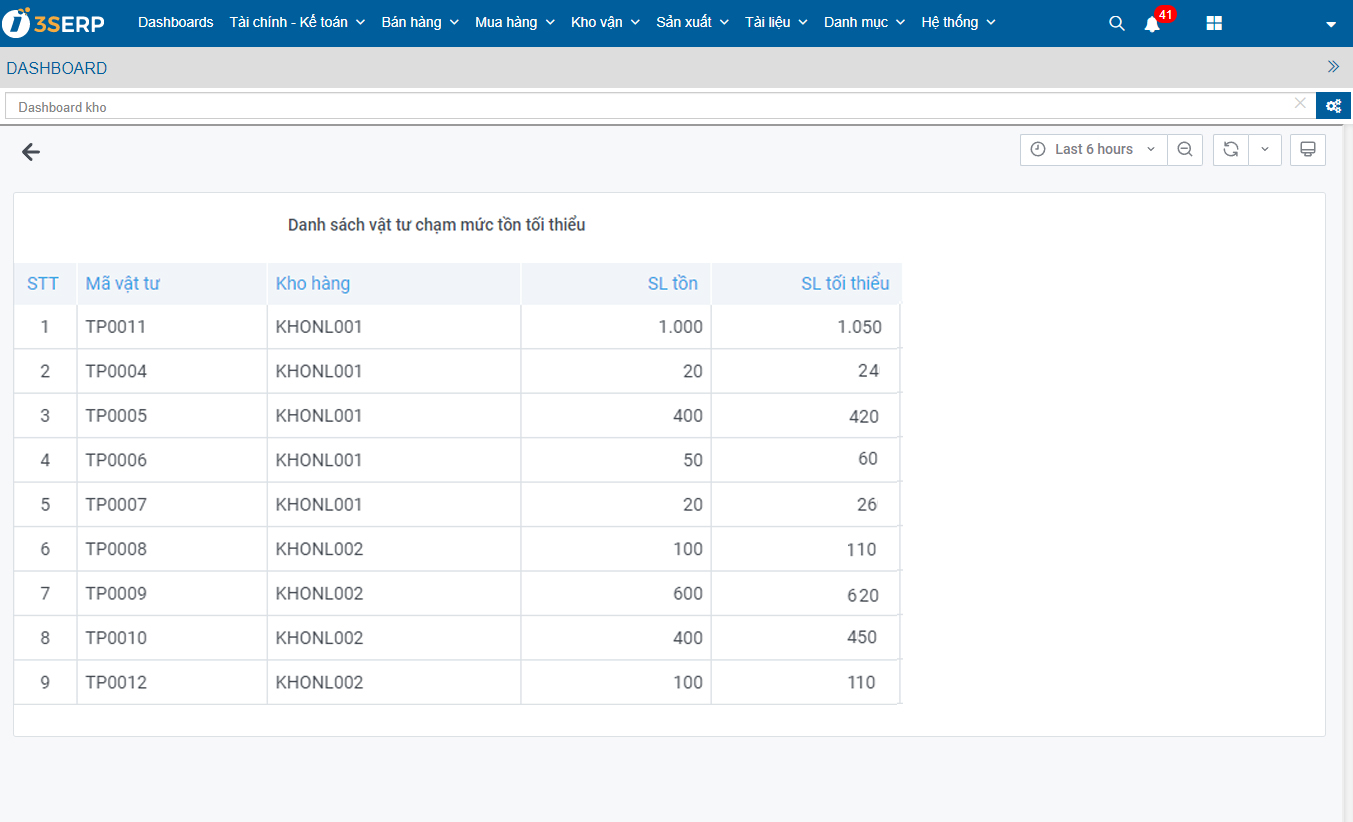The image size is (1353, 822).
Task: Collapse panel with double chevron icon
Action: 1333,67
